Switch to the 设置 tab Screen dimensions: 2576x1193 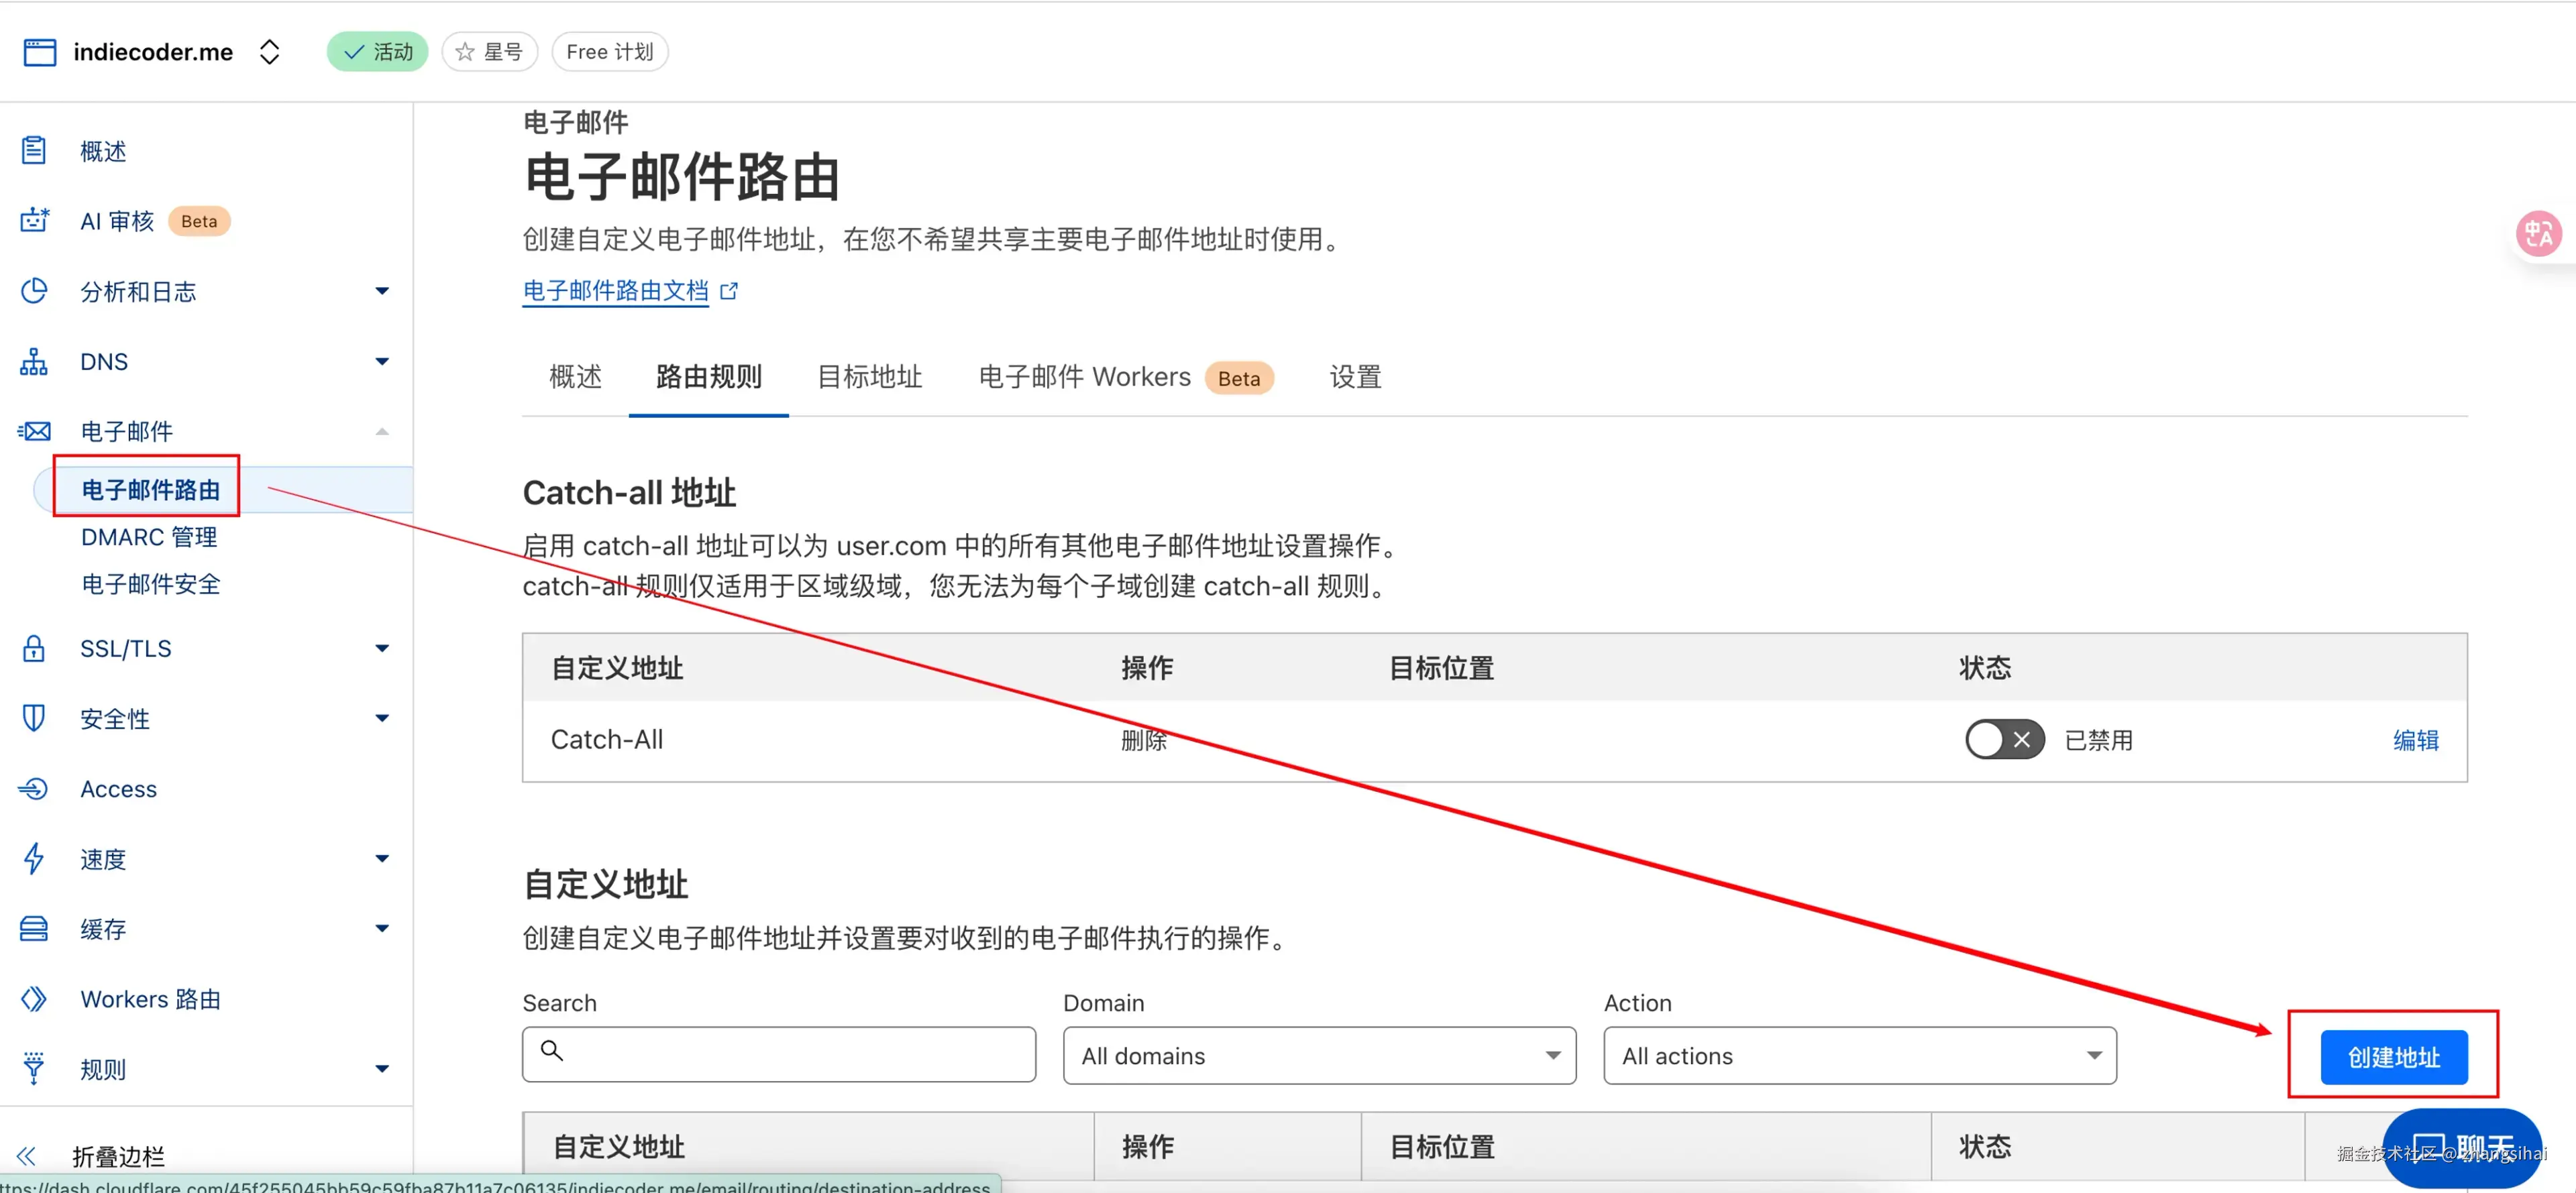1355,377
